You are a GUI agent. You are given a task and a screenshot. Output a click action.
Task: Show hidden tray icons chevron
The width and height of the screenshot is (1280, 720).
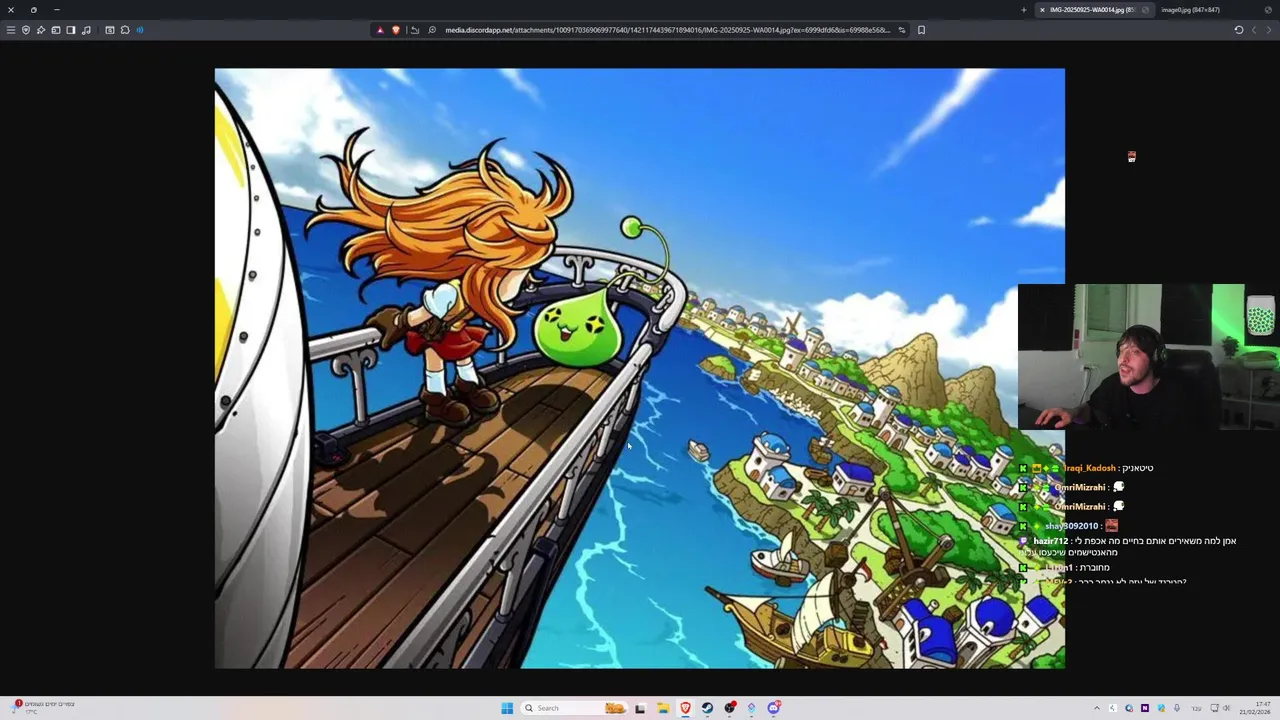click(1097, 708)
